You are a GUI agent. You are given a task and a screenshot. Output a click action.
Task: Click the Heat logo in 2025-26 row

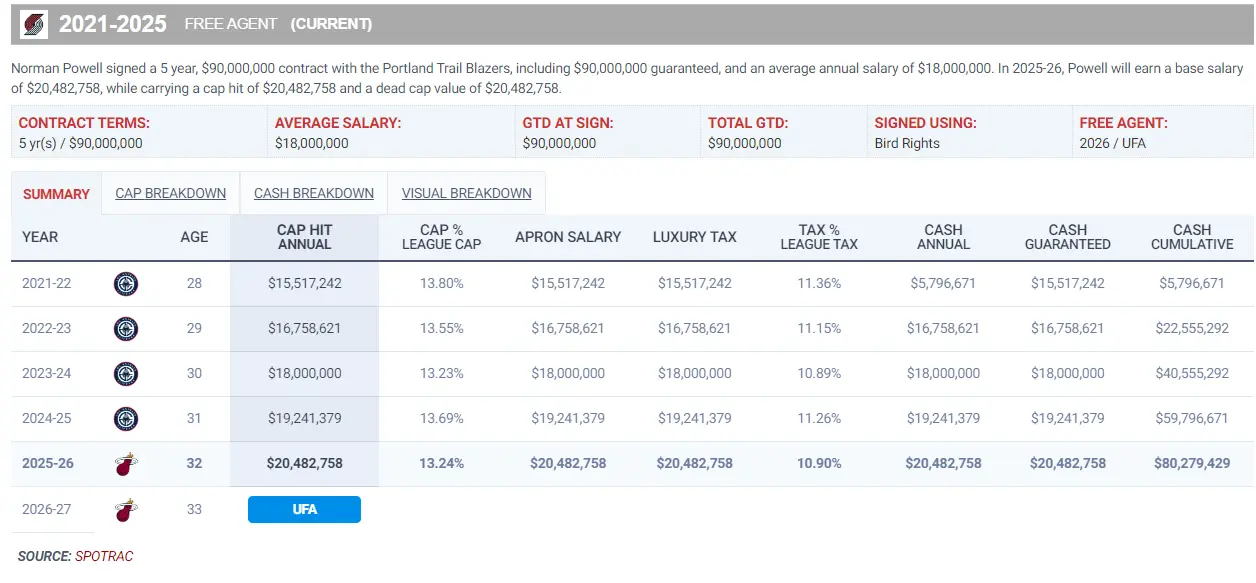click(126, 464)
